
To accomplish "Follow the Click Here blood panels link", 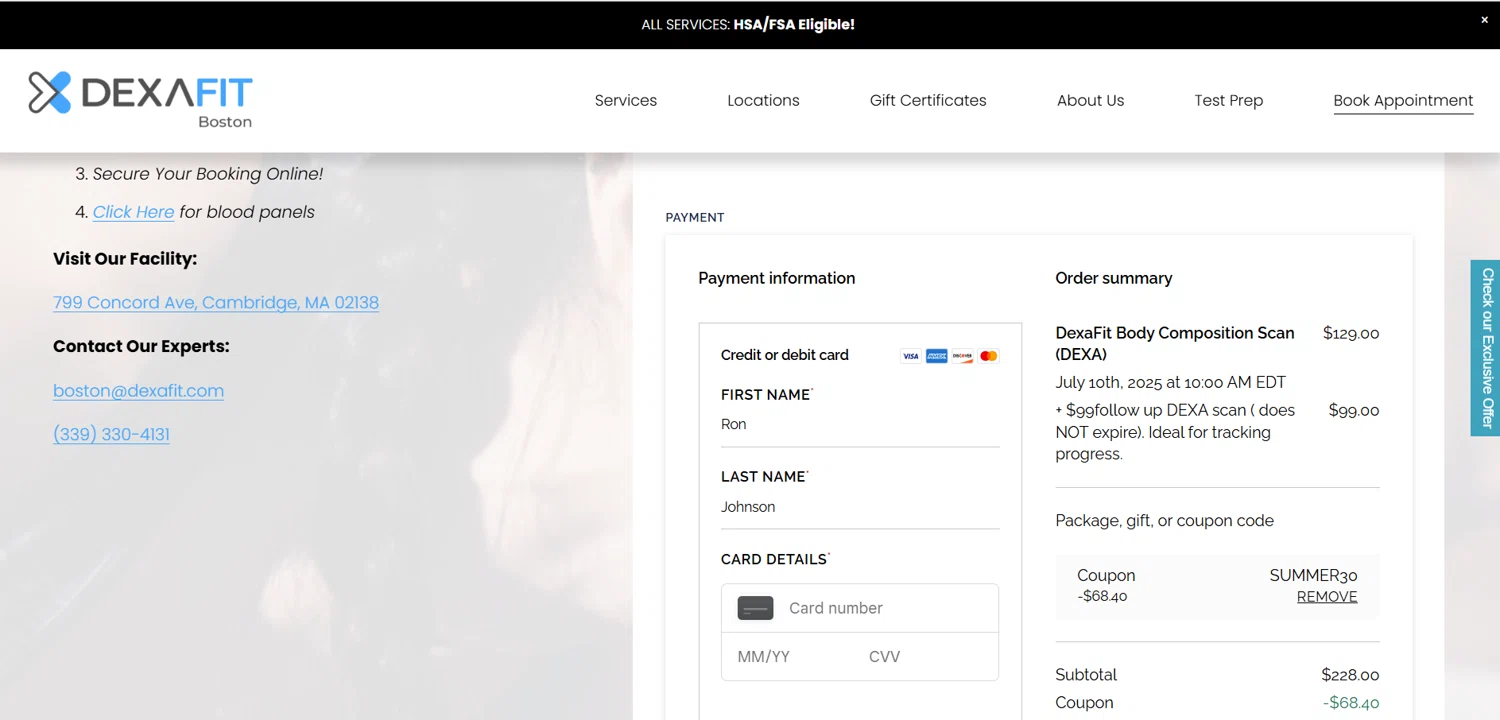I will 133,212.
